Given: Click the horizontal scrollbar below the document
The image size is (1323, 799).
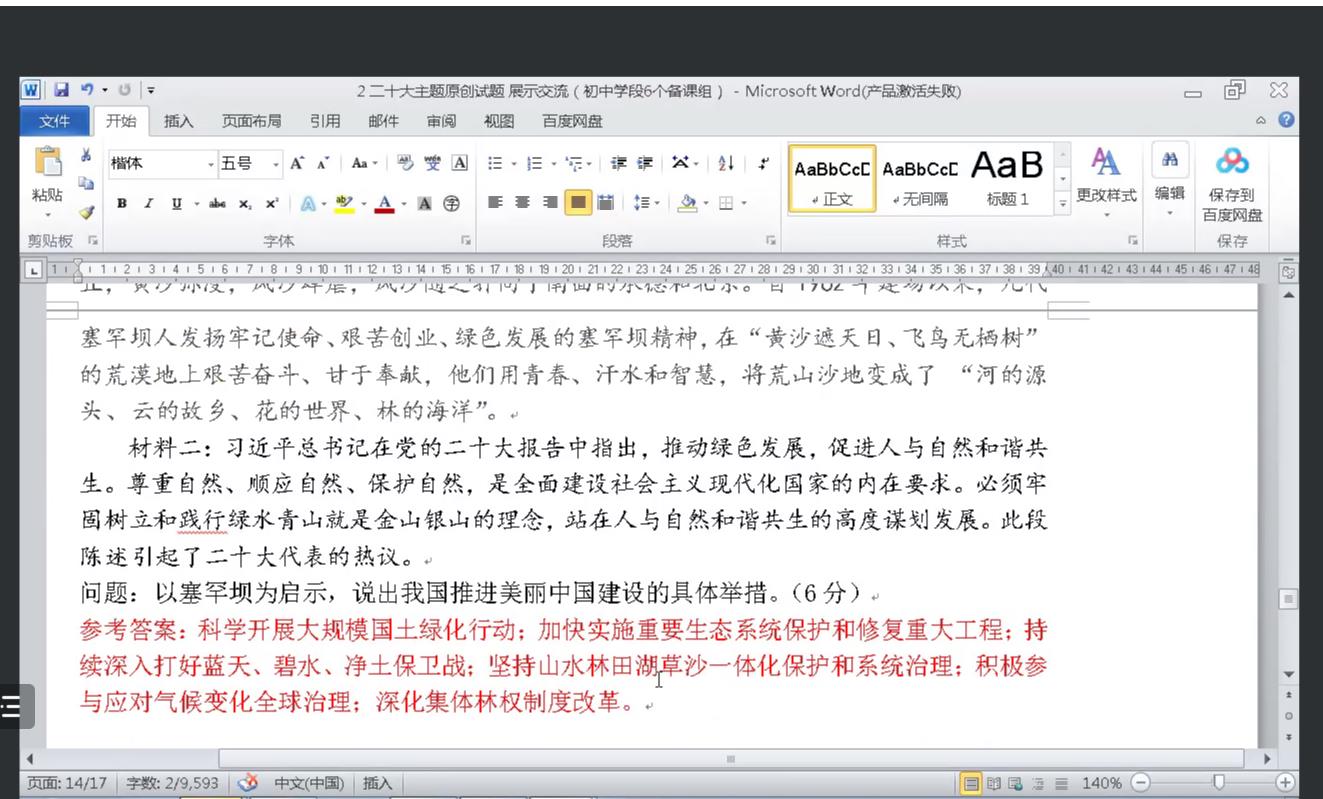Looking at the screenshot, I should [x=730, y=759].
